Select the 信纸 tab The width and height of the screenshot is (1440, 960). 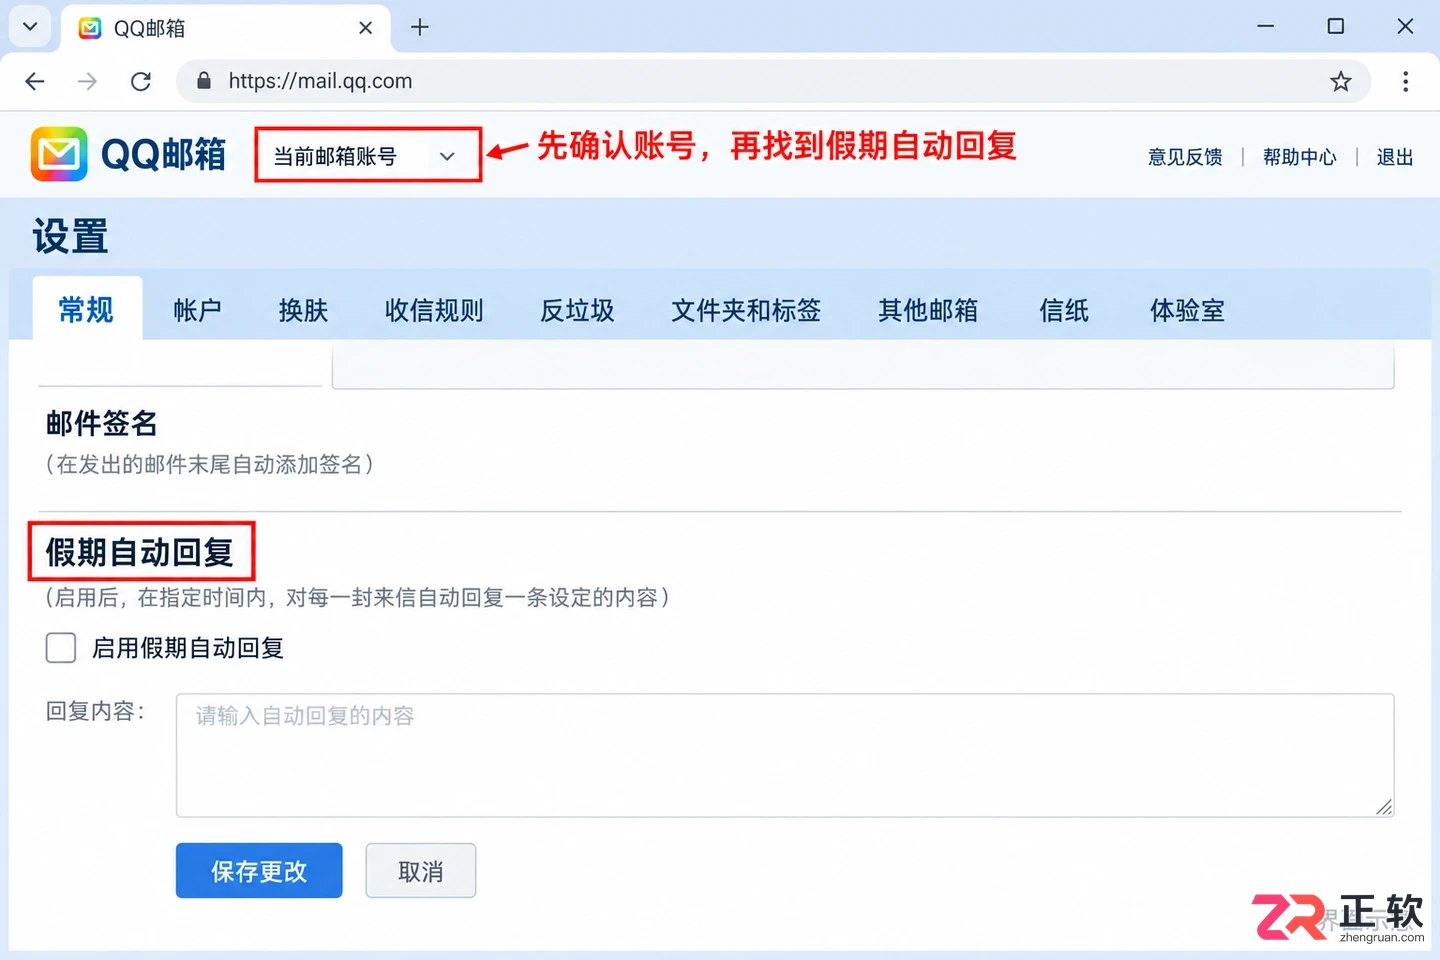pos(1064,310)
